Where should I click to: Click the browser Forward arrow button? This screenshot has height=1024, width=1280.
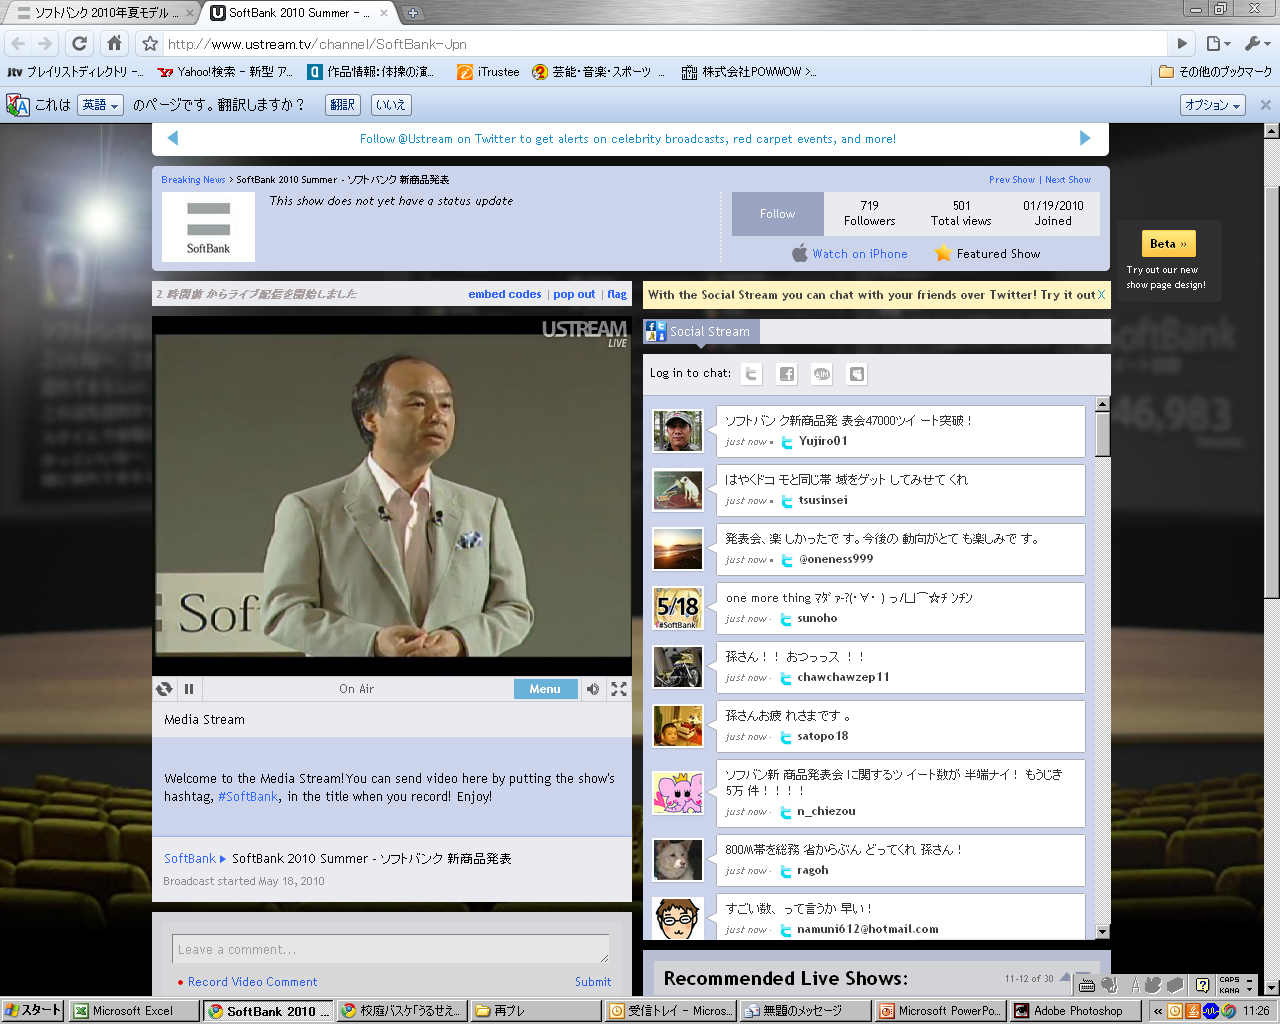point(45,43)
